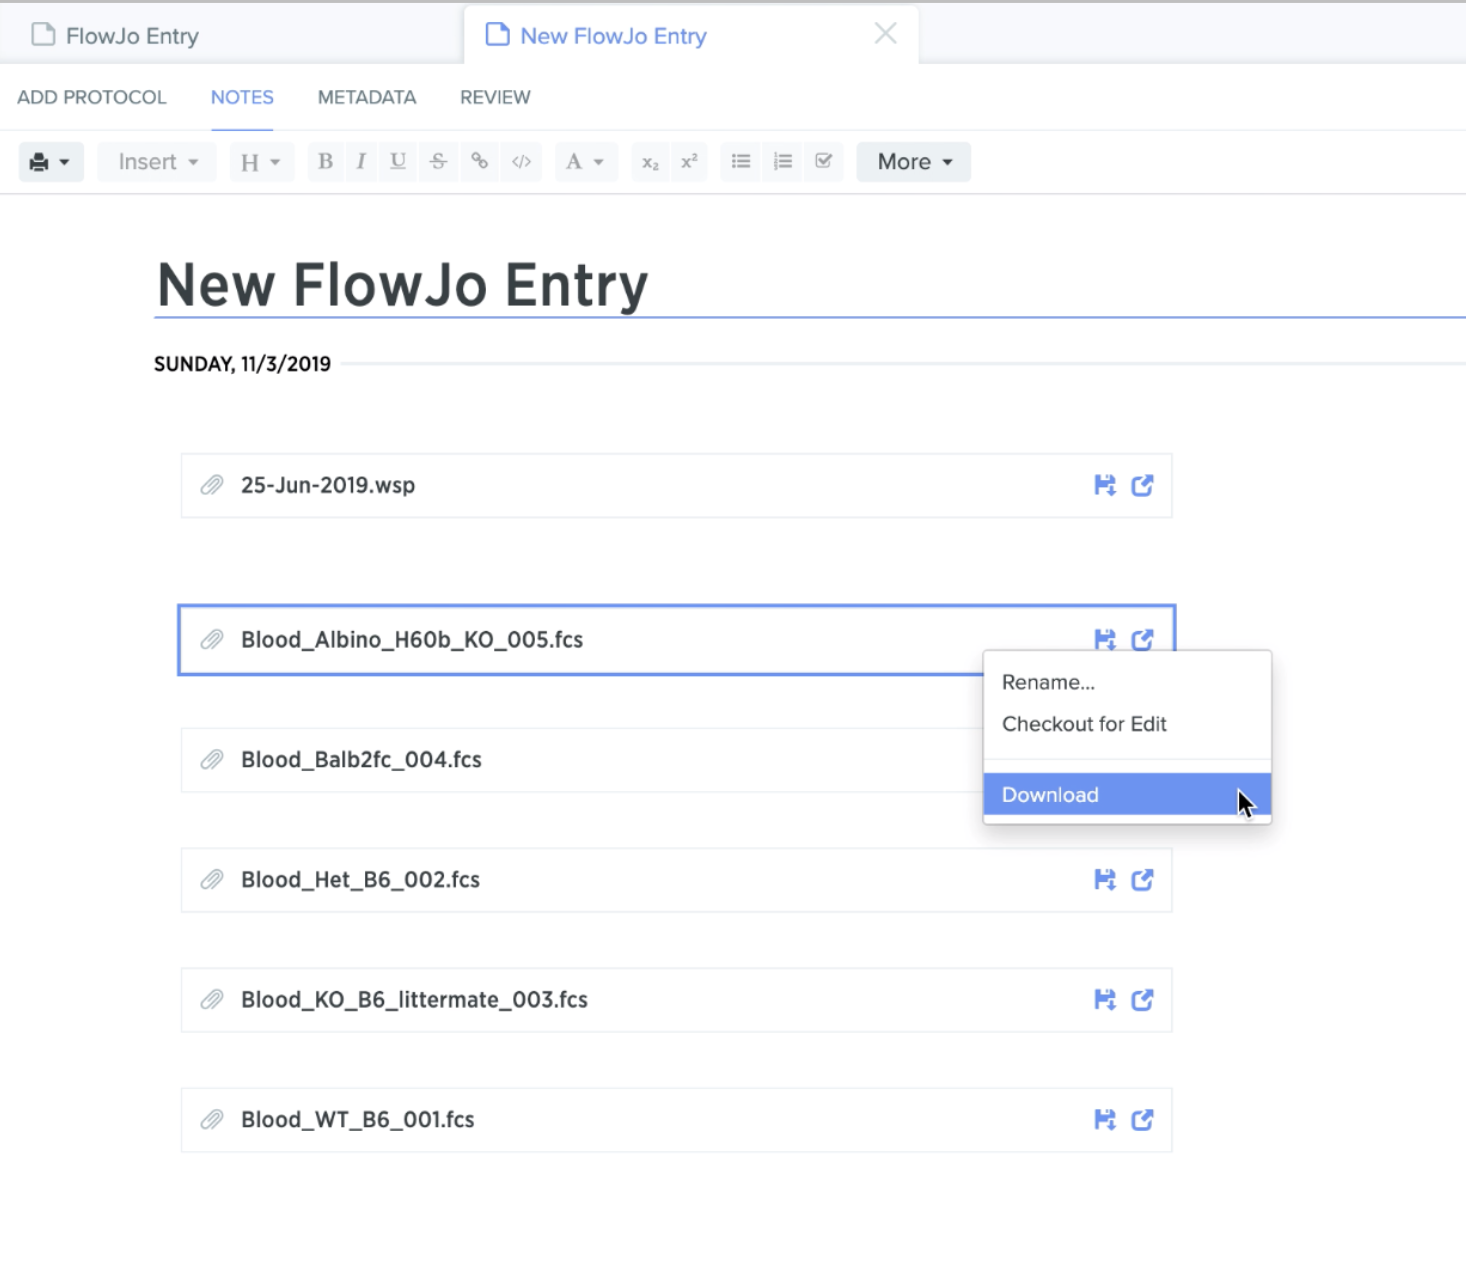This screenshot has width=1466, height=1262.
Task: Insert a checklist item
Action: [x=824, y=161]
